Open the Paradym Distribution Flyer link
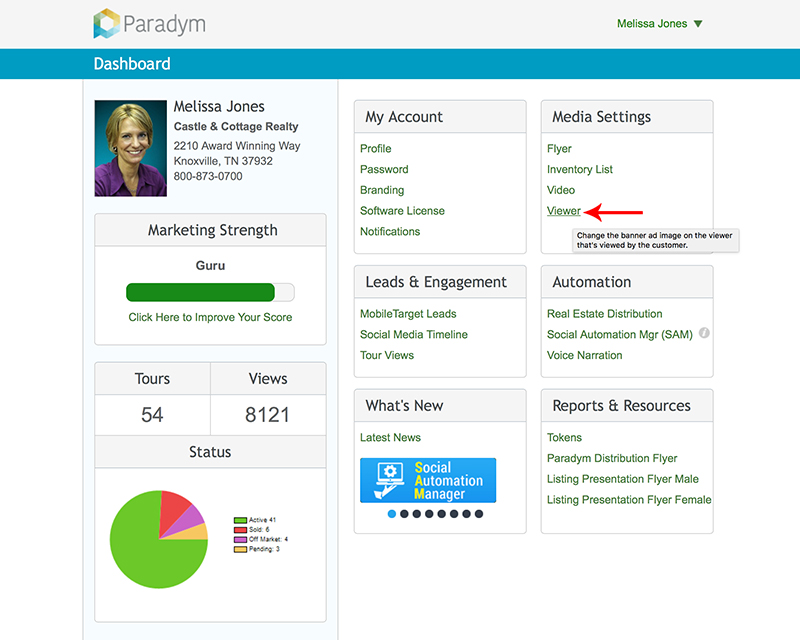Viewport: 800px width, 640px height. (612, 458)
